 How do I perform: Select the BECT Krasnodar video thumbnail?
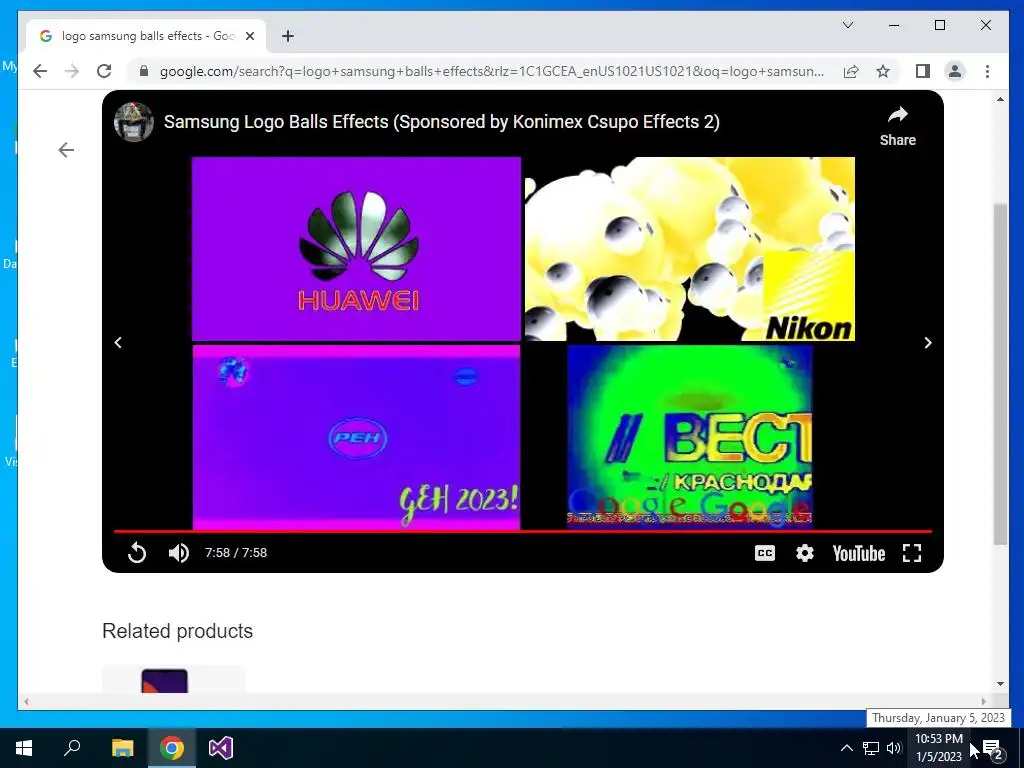690,436
